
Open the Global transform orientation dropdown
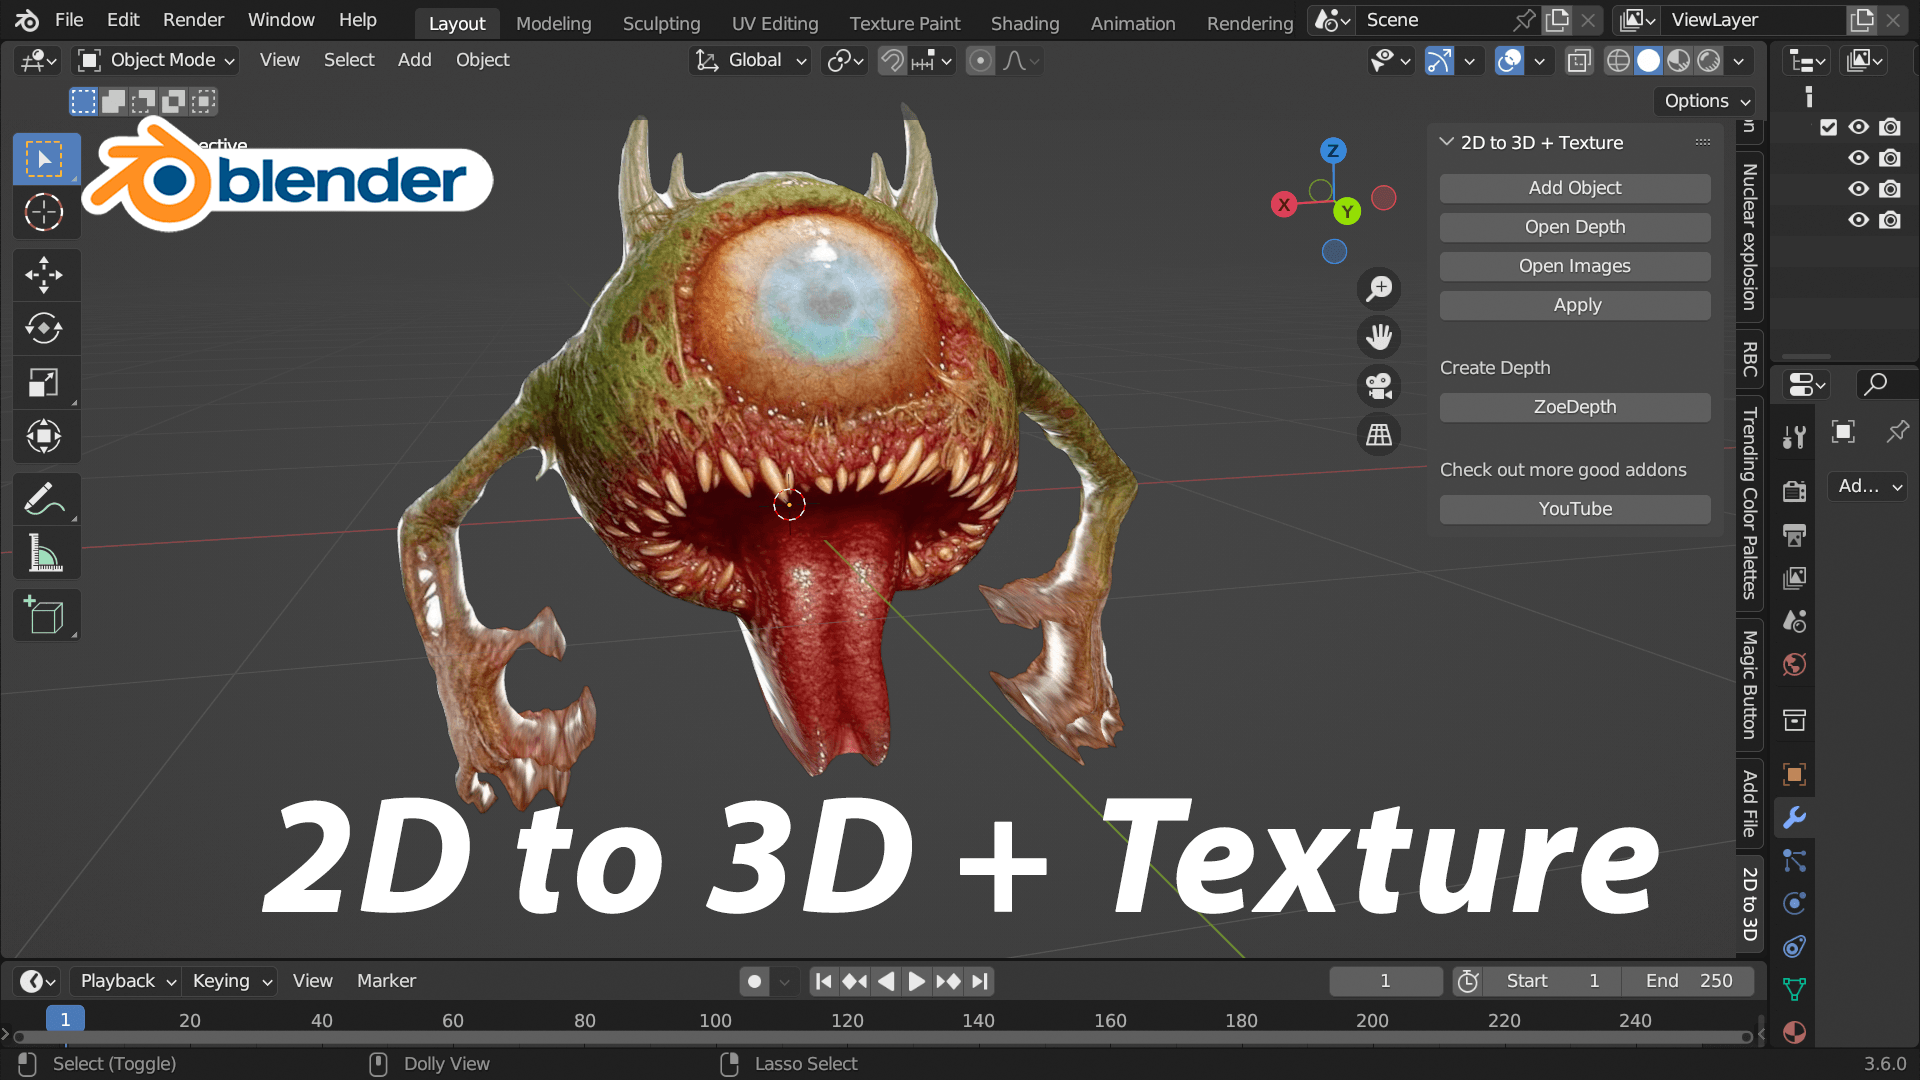(749, 60)
